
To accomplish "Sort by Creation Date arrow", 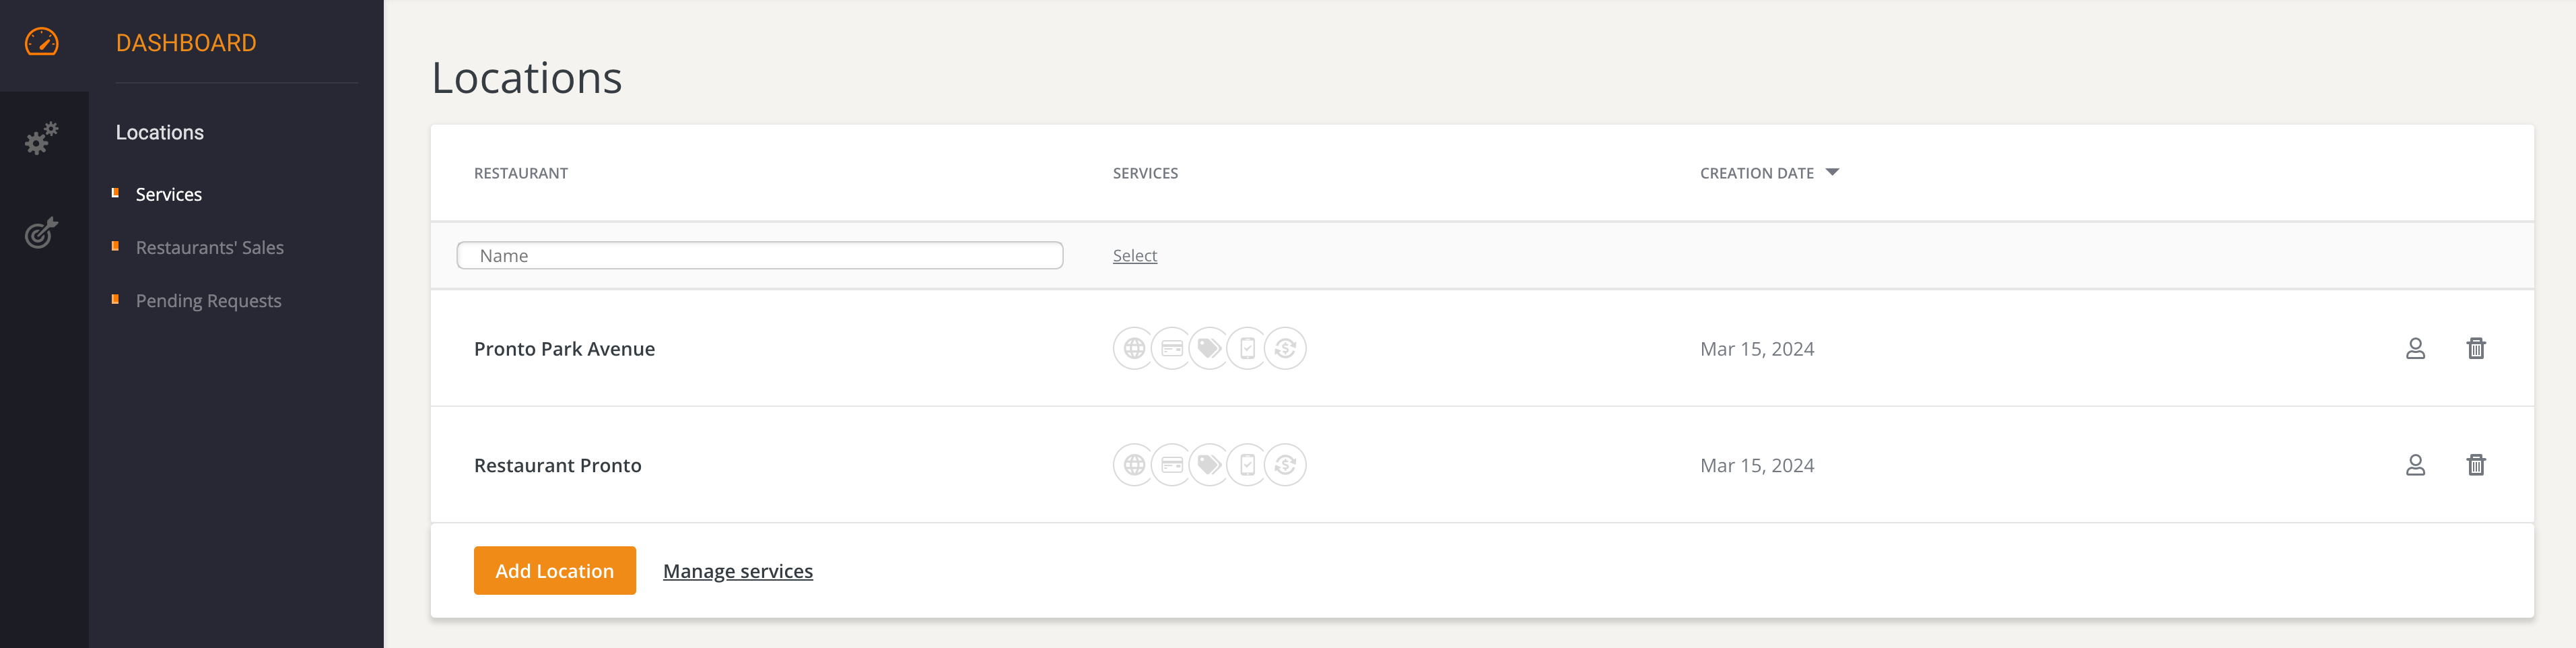I will 1832,172.
